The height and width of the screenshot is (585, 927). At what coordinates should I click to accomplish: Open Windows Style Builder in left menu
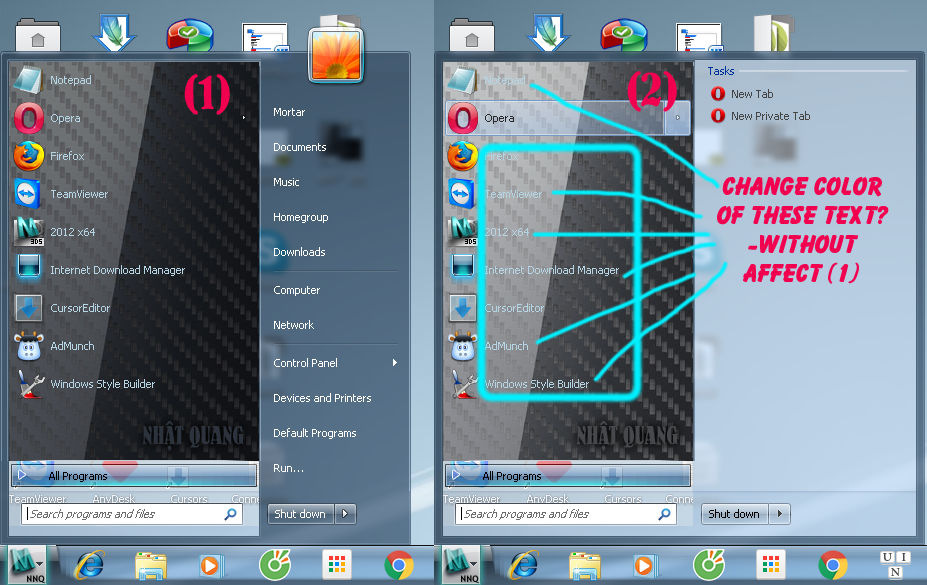(x=102, y=384)
